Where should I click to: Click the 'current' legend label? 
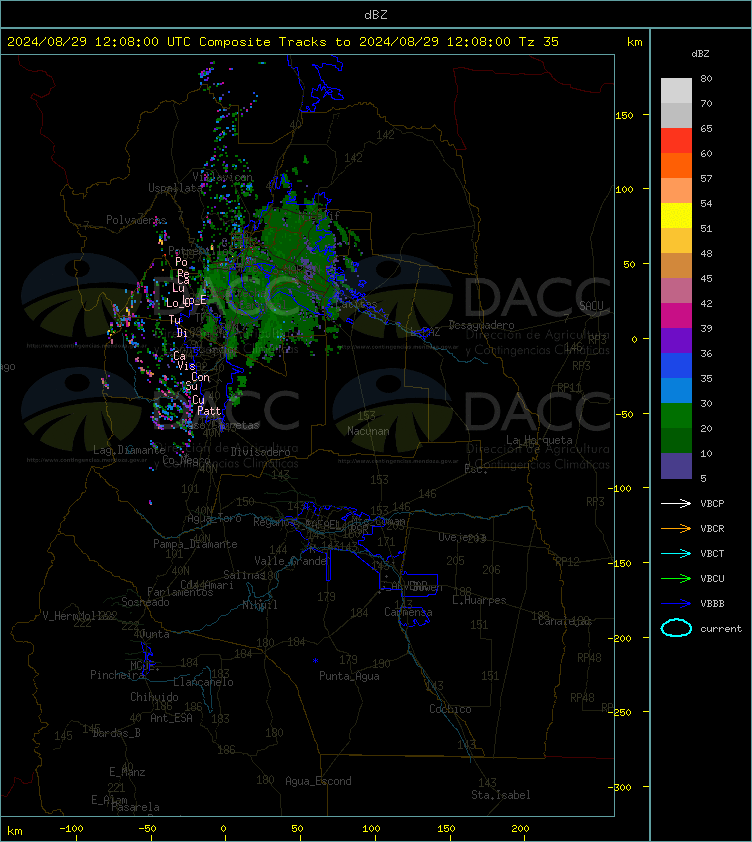pyautogui.click(x=721, y=629)
